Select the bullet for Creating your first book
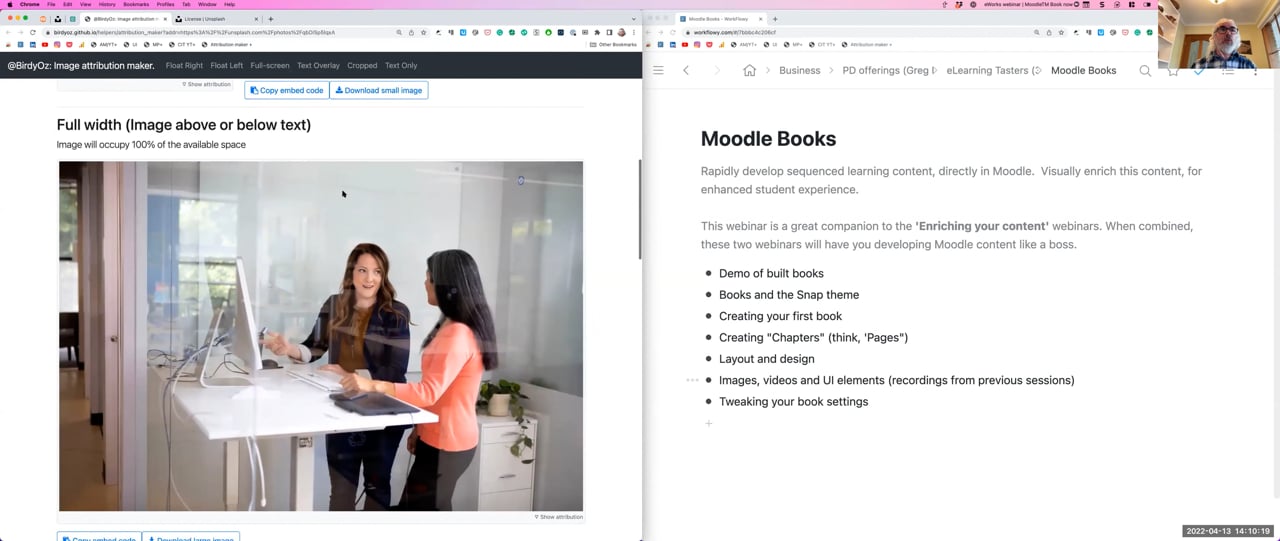 pyautogui.click(x=709, y=316)
